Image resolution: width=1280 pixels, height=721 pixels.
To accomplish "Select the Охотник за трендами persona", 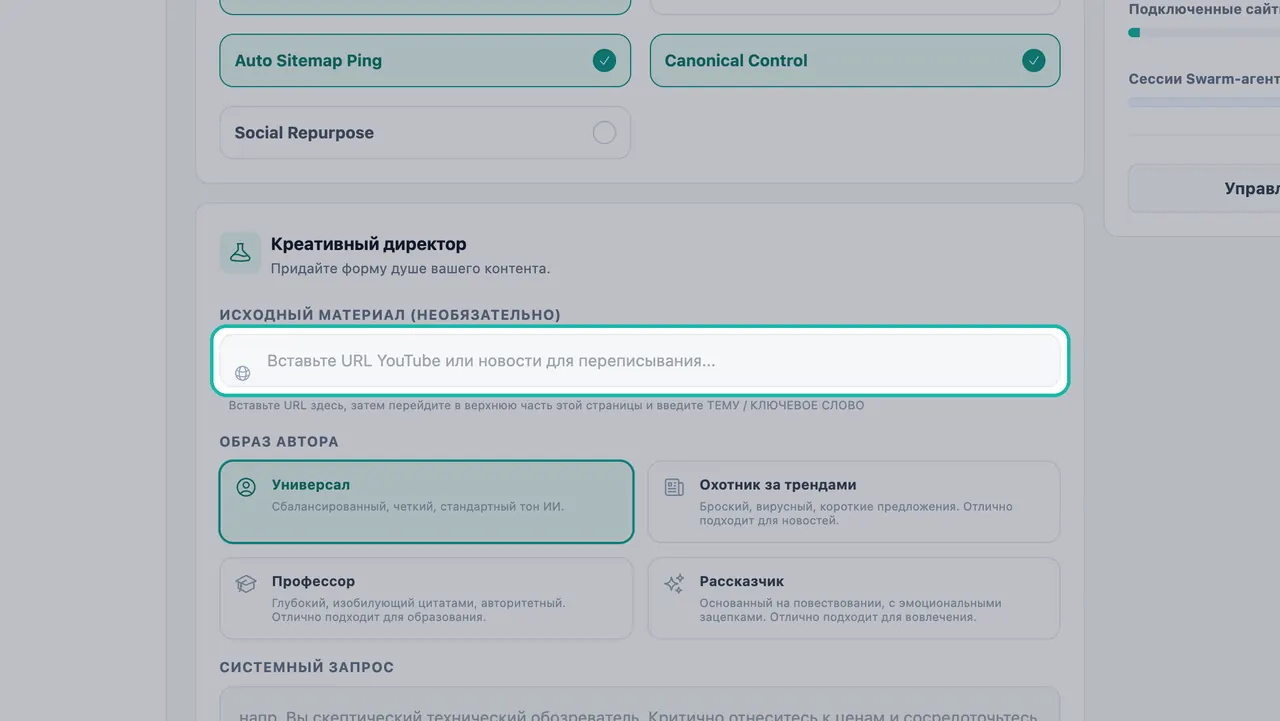I will pyautogui.click(x=854, y=501).
